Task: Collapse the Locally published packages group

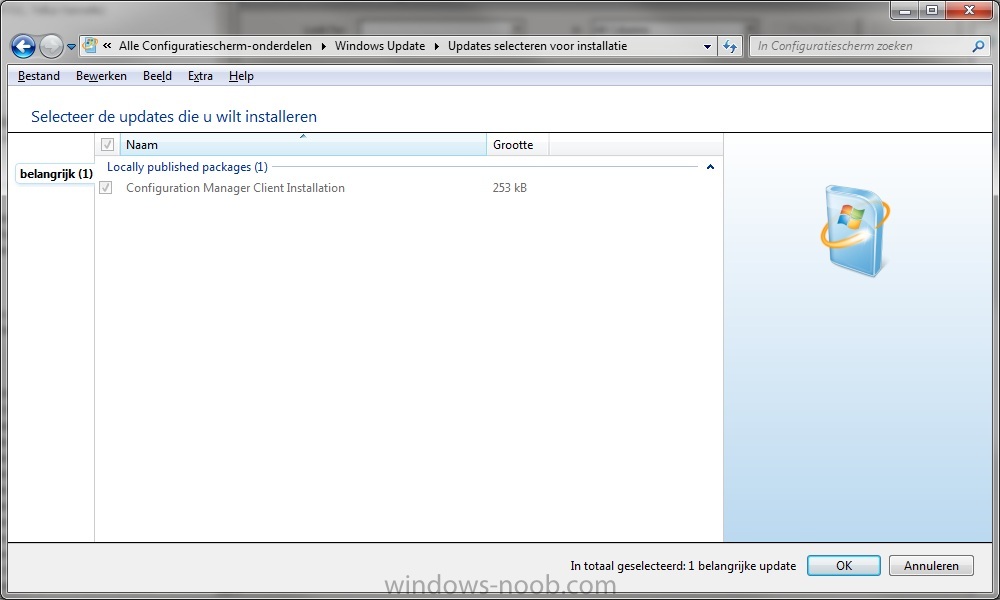Action: [710, 167]
